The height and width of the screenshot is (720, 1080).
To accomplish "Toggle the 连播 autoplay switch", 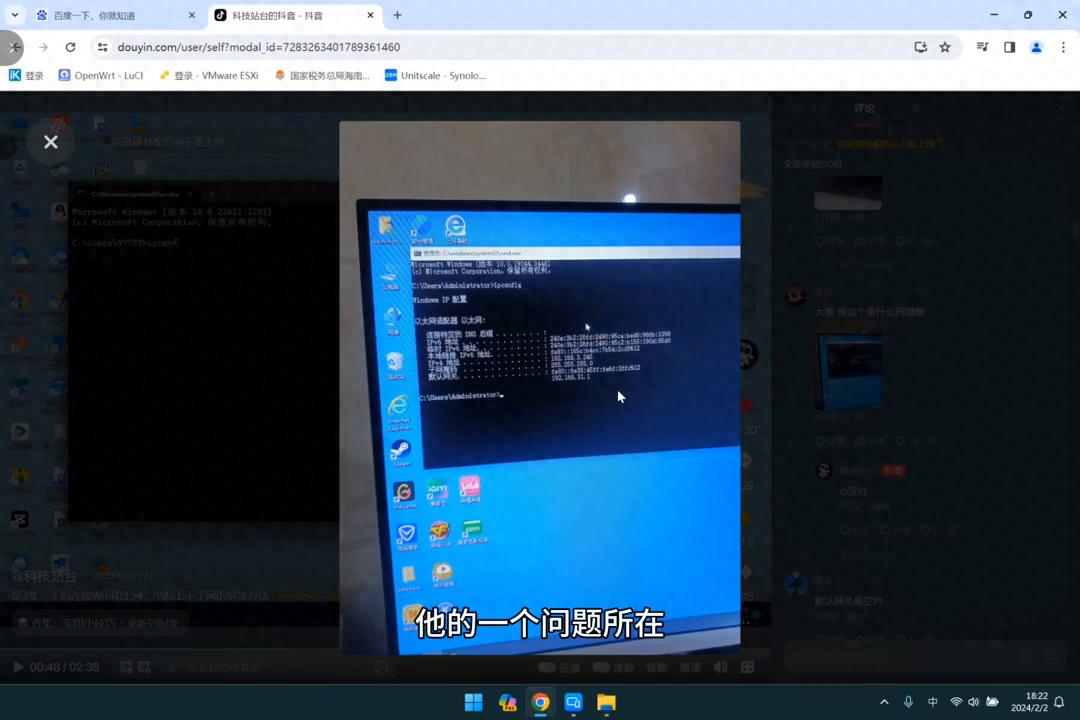I will 548,667.
